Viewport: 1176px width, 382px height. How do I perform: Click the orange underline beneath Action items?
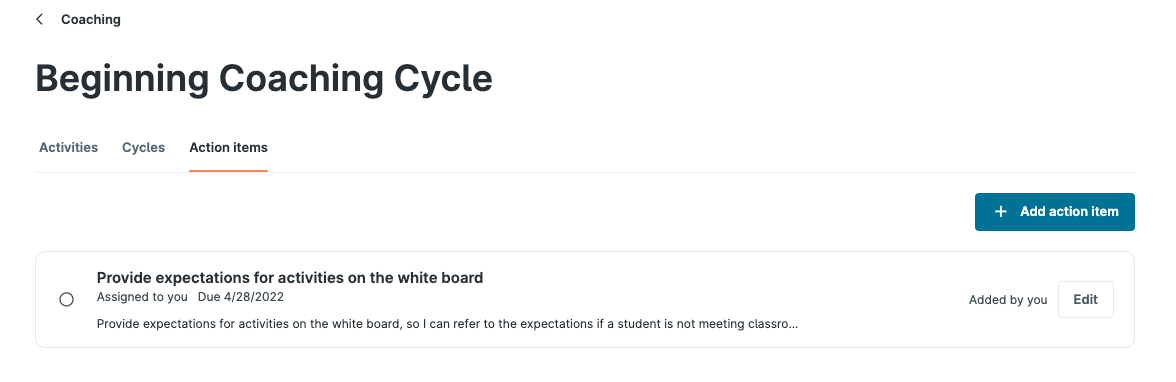tap(228, 171)
